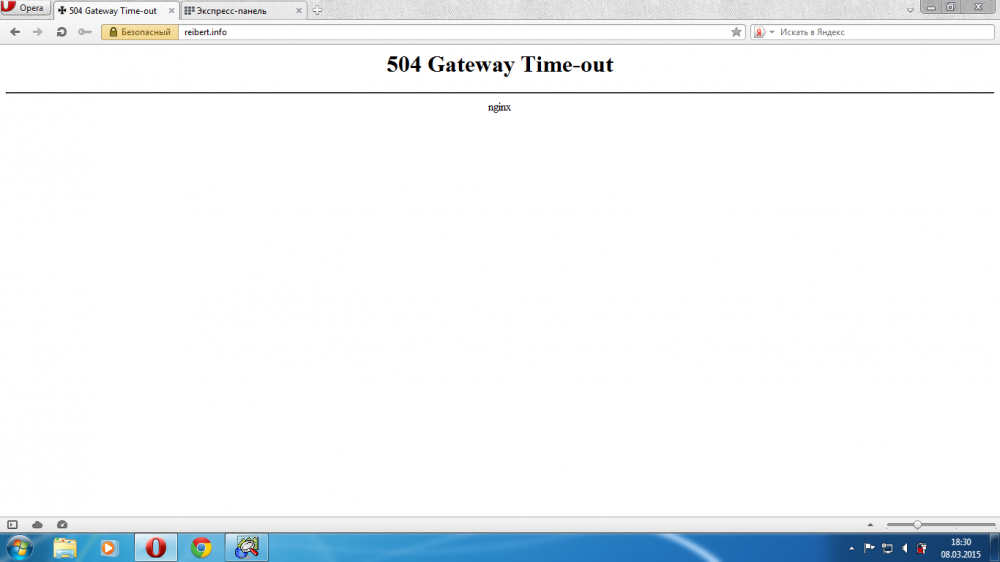Open the closed tabs dropdown arrow
Screen dimensions: 1000x562
pos(910,10)
